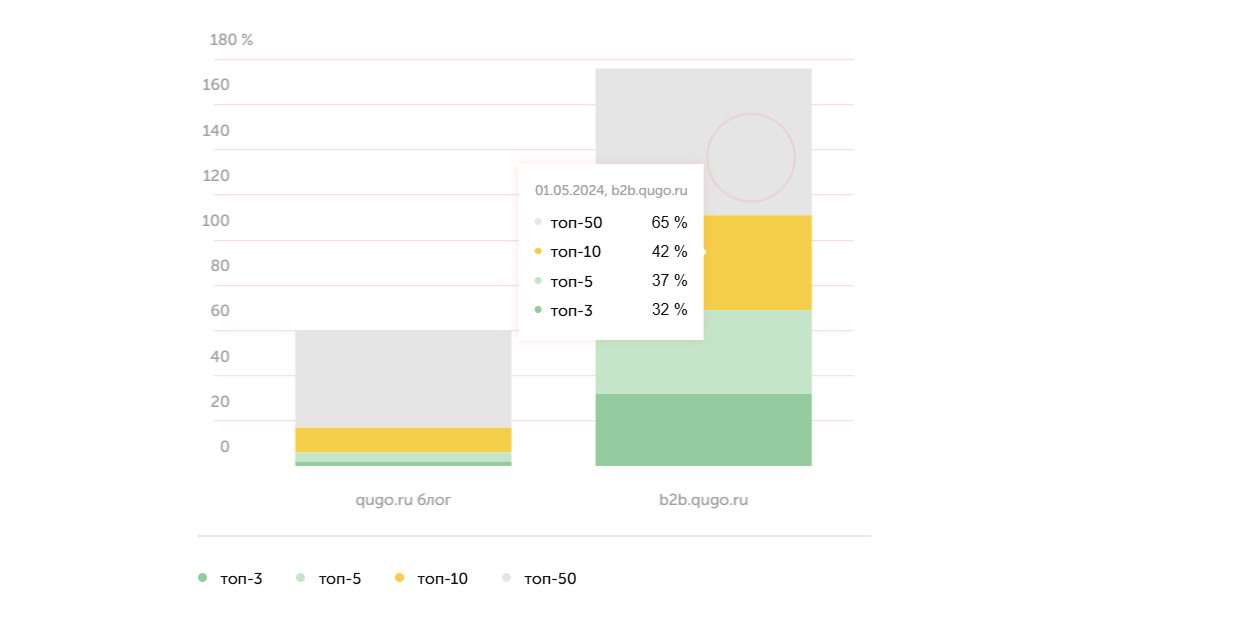Screen dimensions: 1250x626
Task: Click dark green топ-3 segment of b2b.qugo.ru bar
Action: (703, 430)
